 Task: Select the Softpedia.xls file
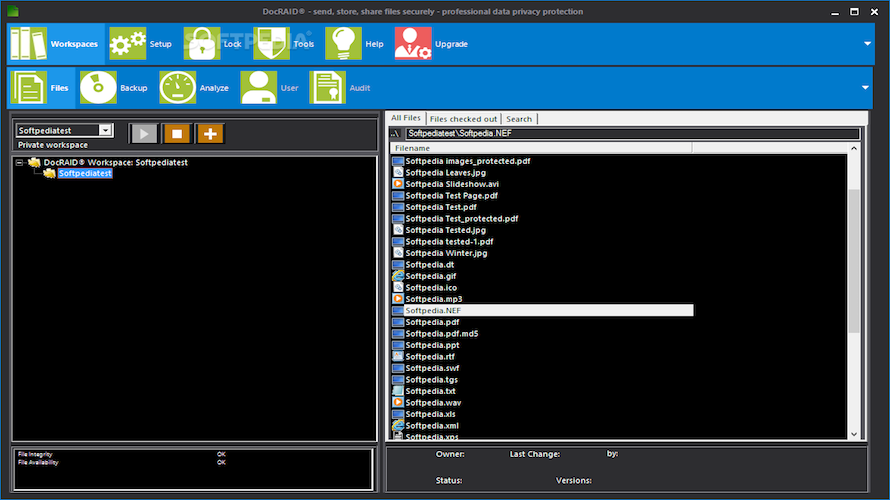[430, 414]
